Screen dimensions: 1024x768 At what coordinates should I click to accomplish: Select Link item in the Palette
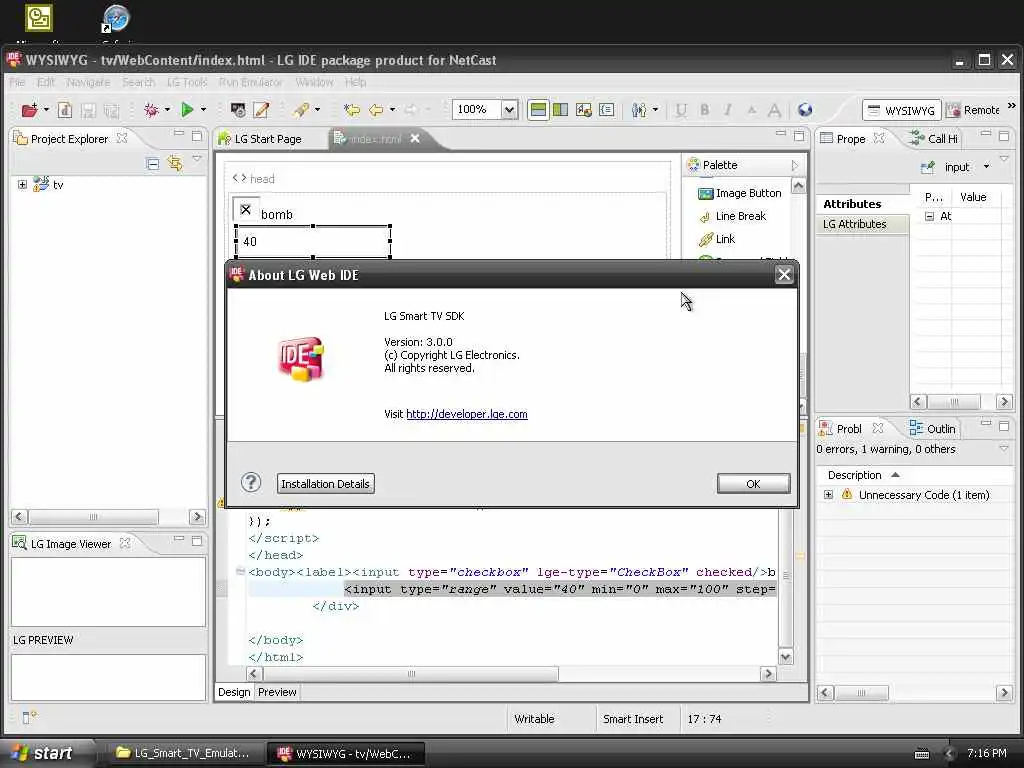[716, 239]
